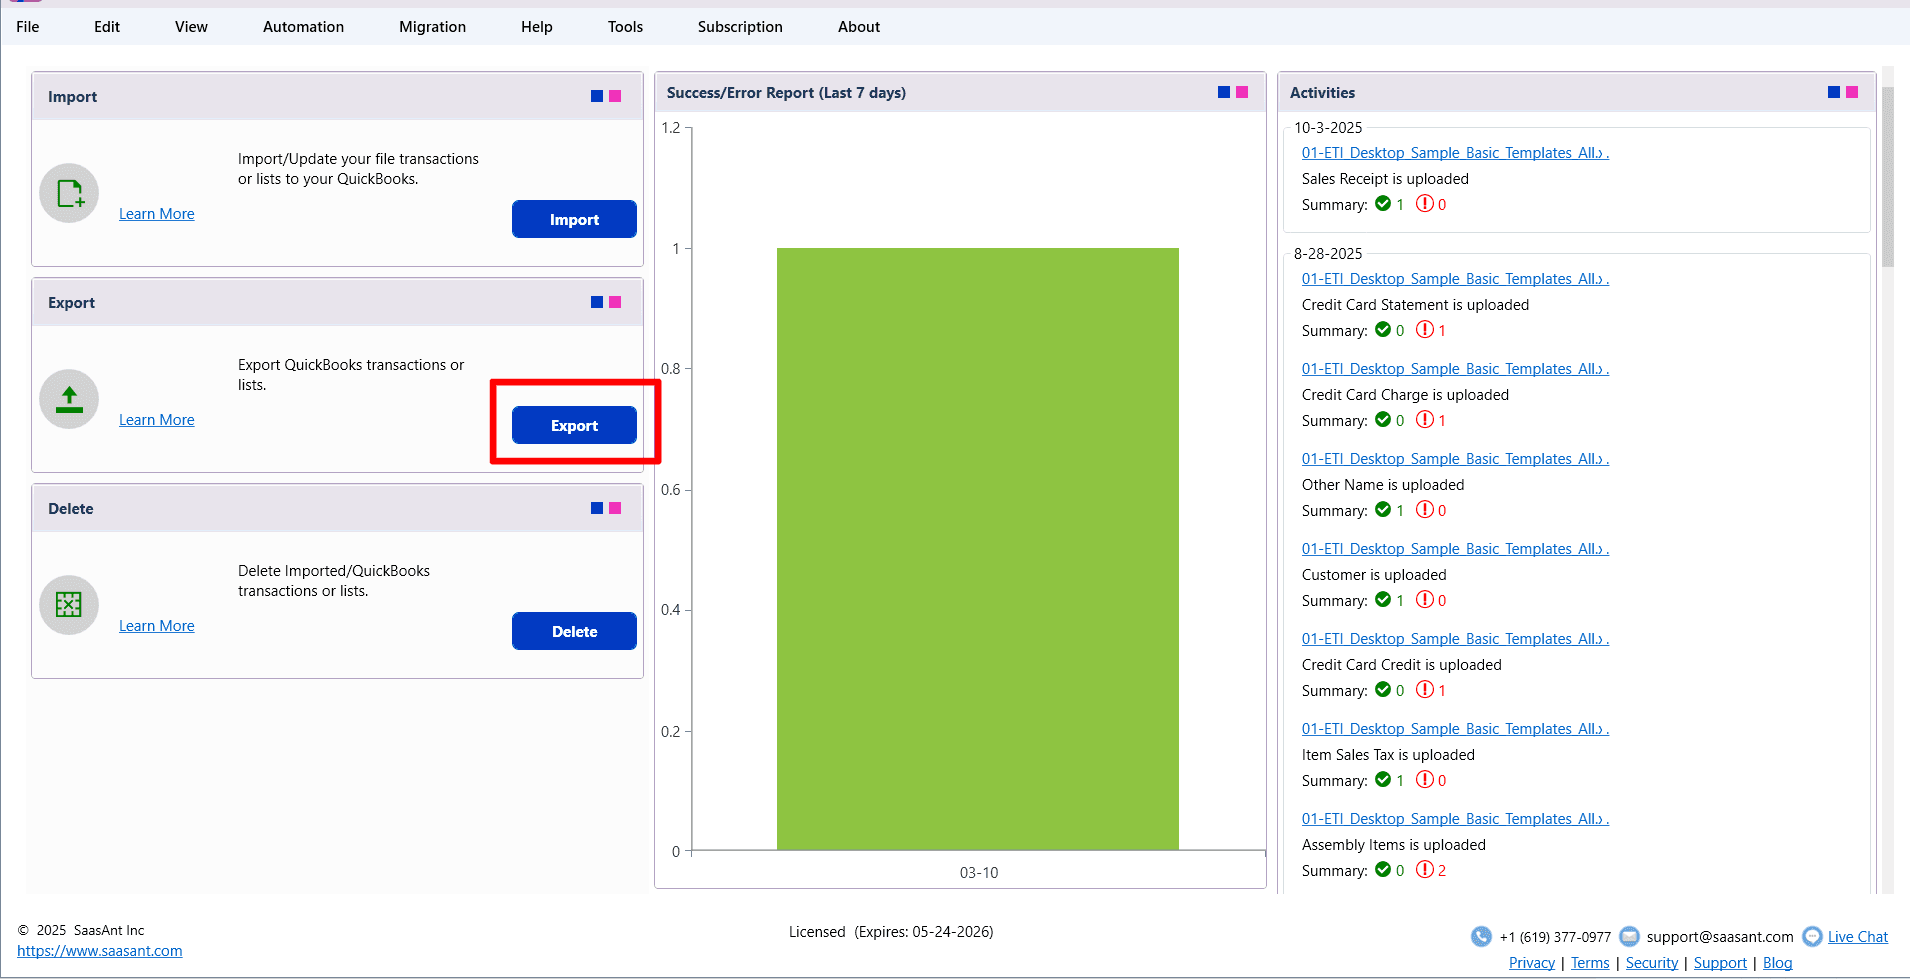Click the blue square on Import panel header
The width and height of the screenshot is (1910, 979).
(x=597, y=96)
